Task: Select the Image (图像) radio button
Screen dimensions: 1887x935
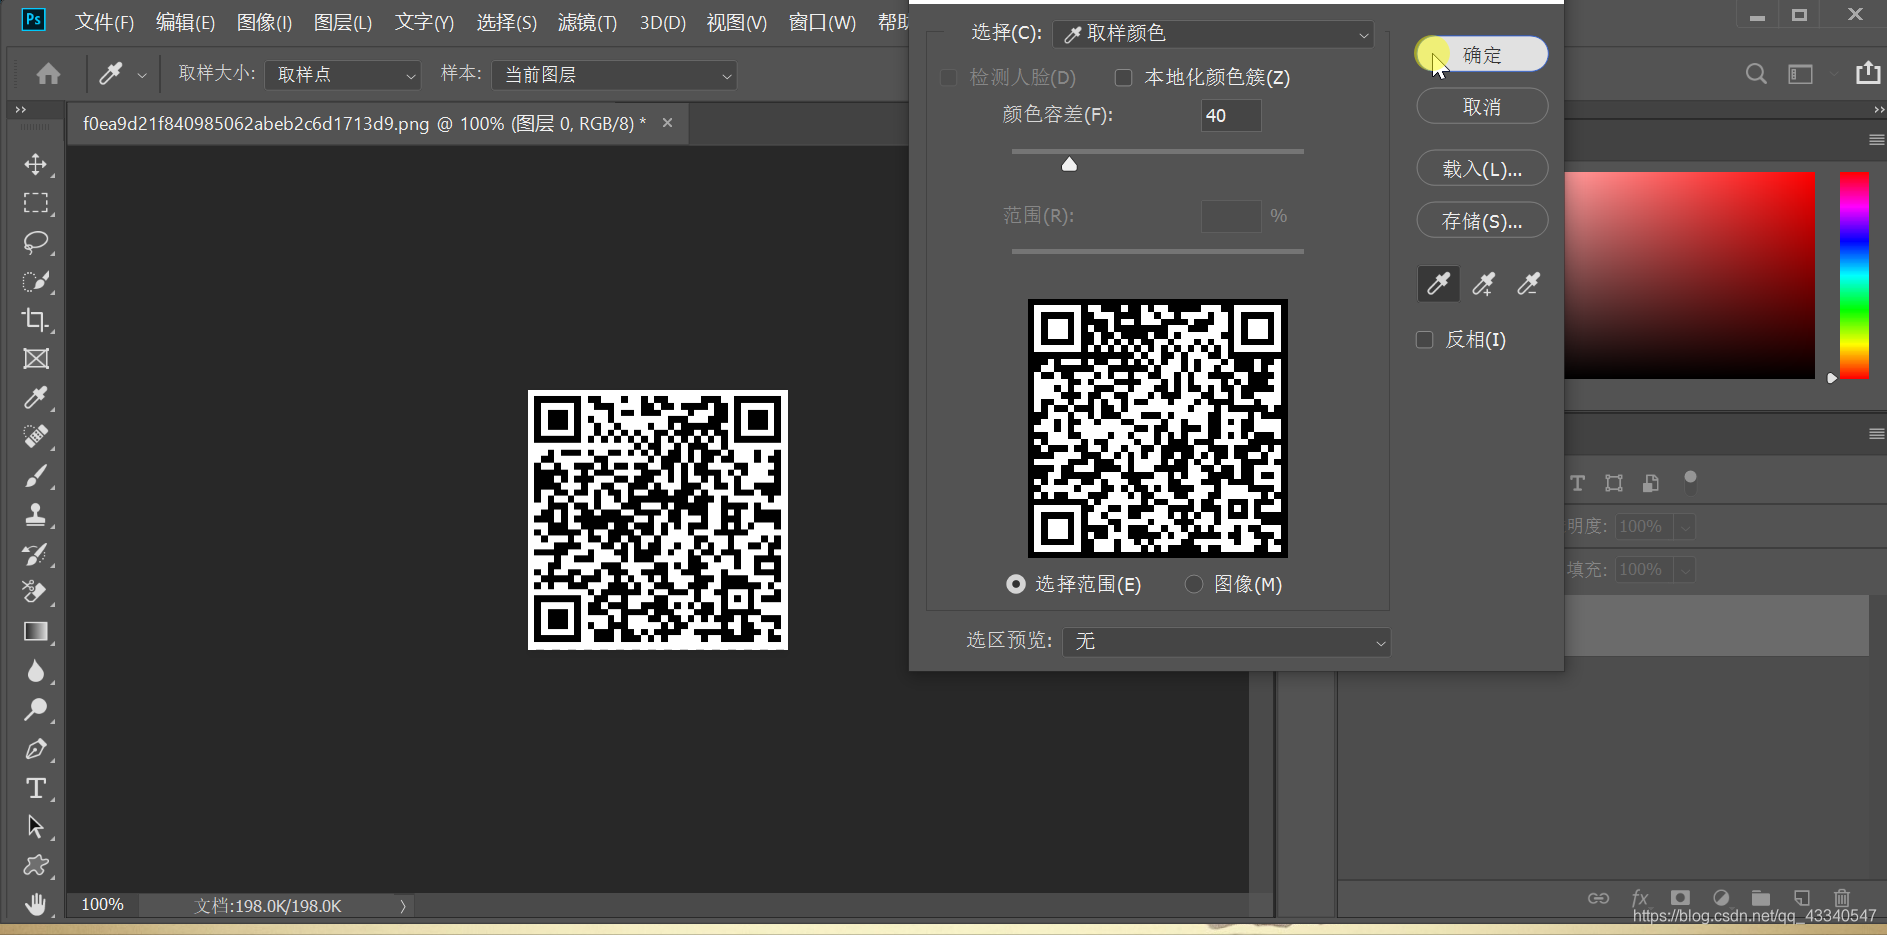Action: pyautogui.click(x=1194, y=584)
